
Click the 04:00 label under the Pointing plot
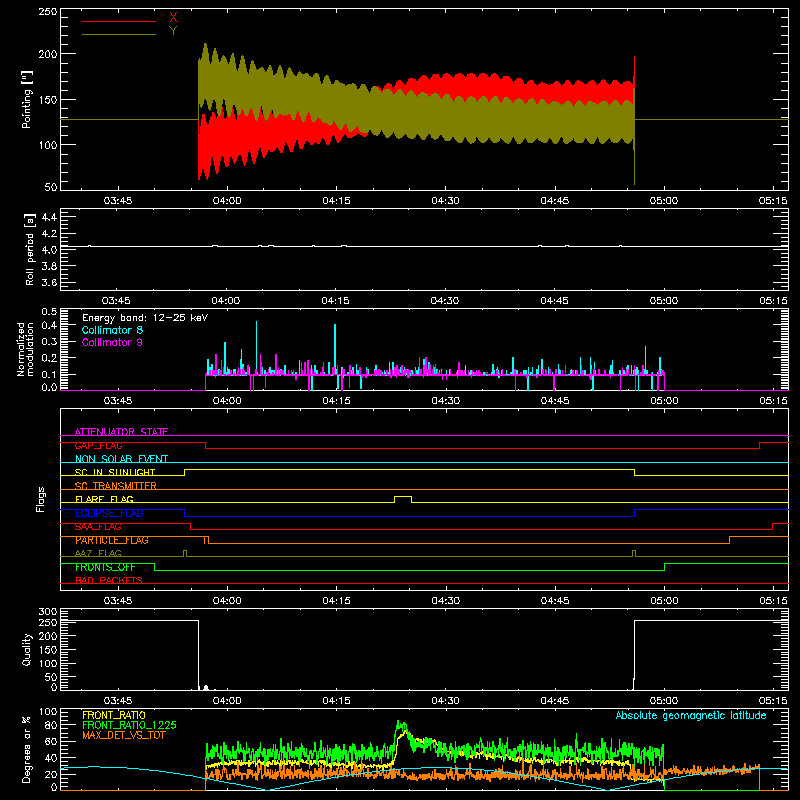click(227, 201)
